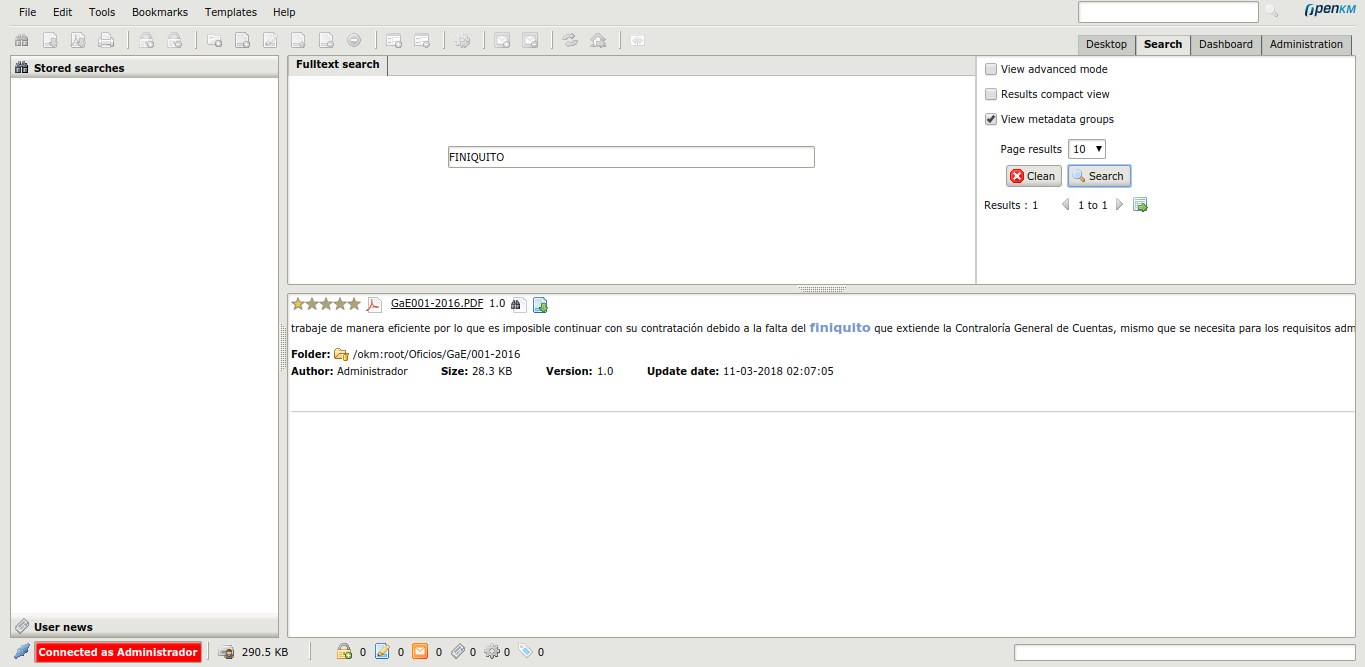Viewport: 1365px width, 667px height.
Task: Click the orange subscription envelope icon in status bar
Action: (x=420, y=651)
